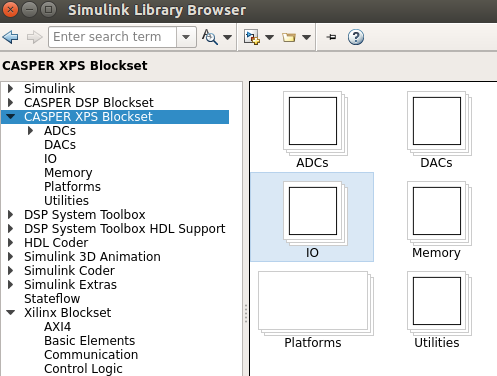Select Memory in the library tree

coord(68,173)
